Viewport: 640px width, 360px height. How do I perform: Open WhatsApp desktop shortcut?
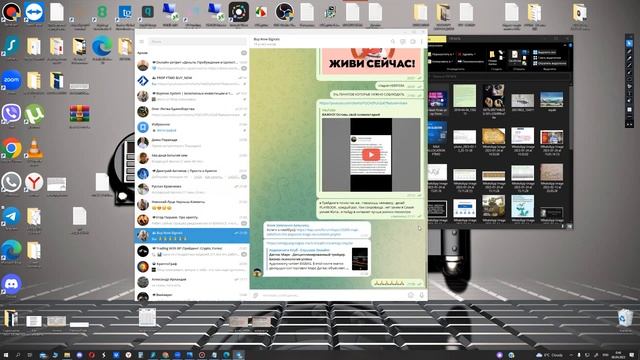11,183
